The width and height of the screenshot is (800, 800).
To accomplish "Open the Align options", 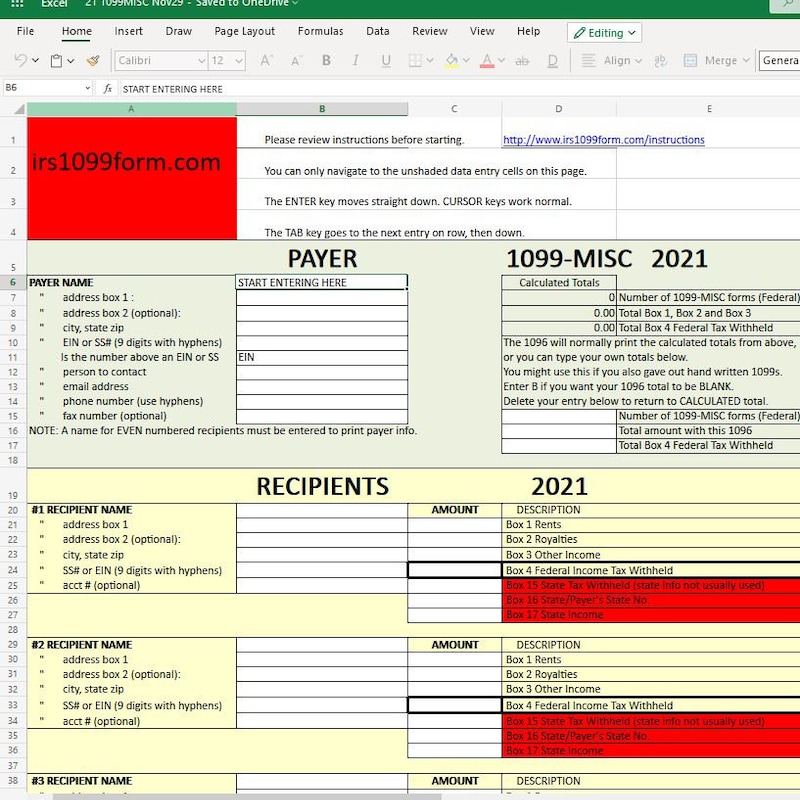I will (613, 60).
